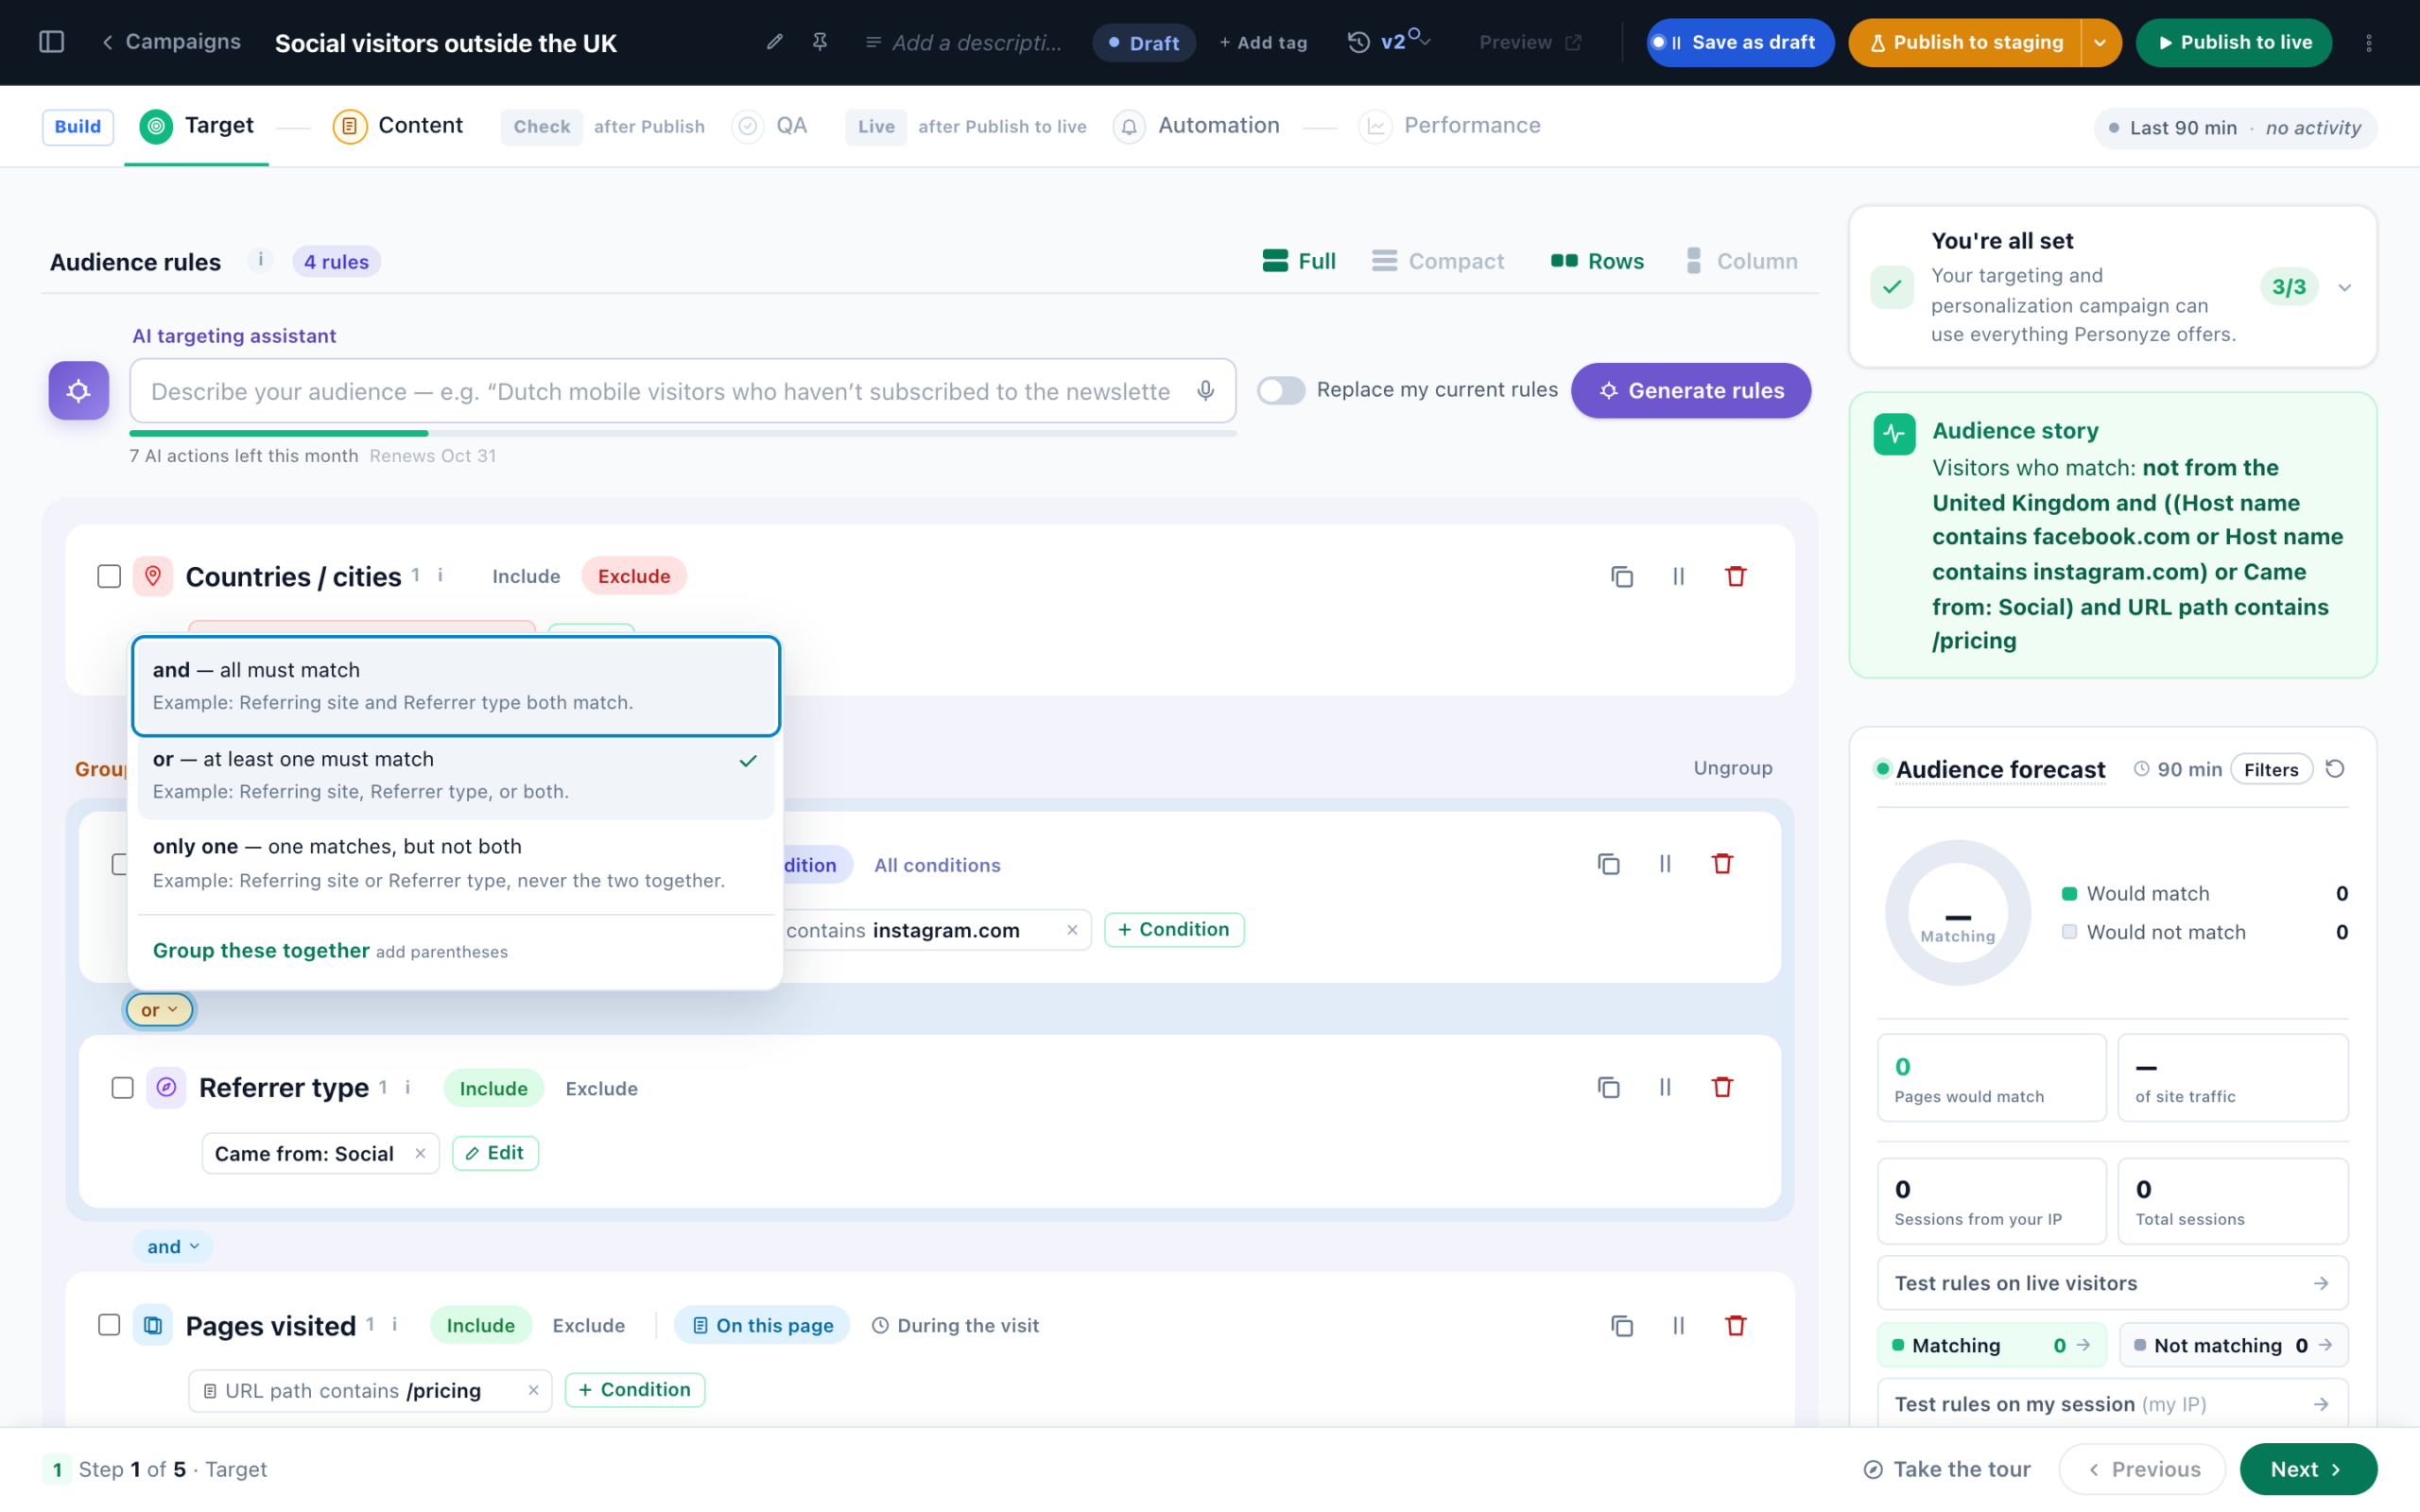Open version history clock icon
Viewport: 2420px width, 1512px height.
click(x=1358, y=42)
